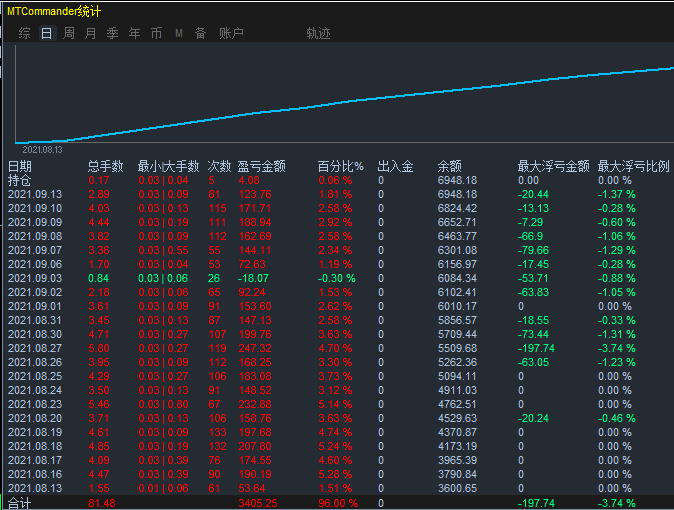Open the 周 weekly tab
The image size is (674, 510).
point(69,33)
